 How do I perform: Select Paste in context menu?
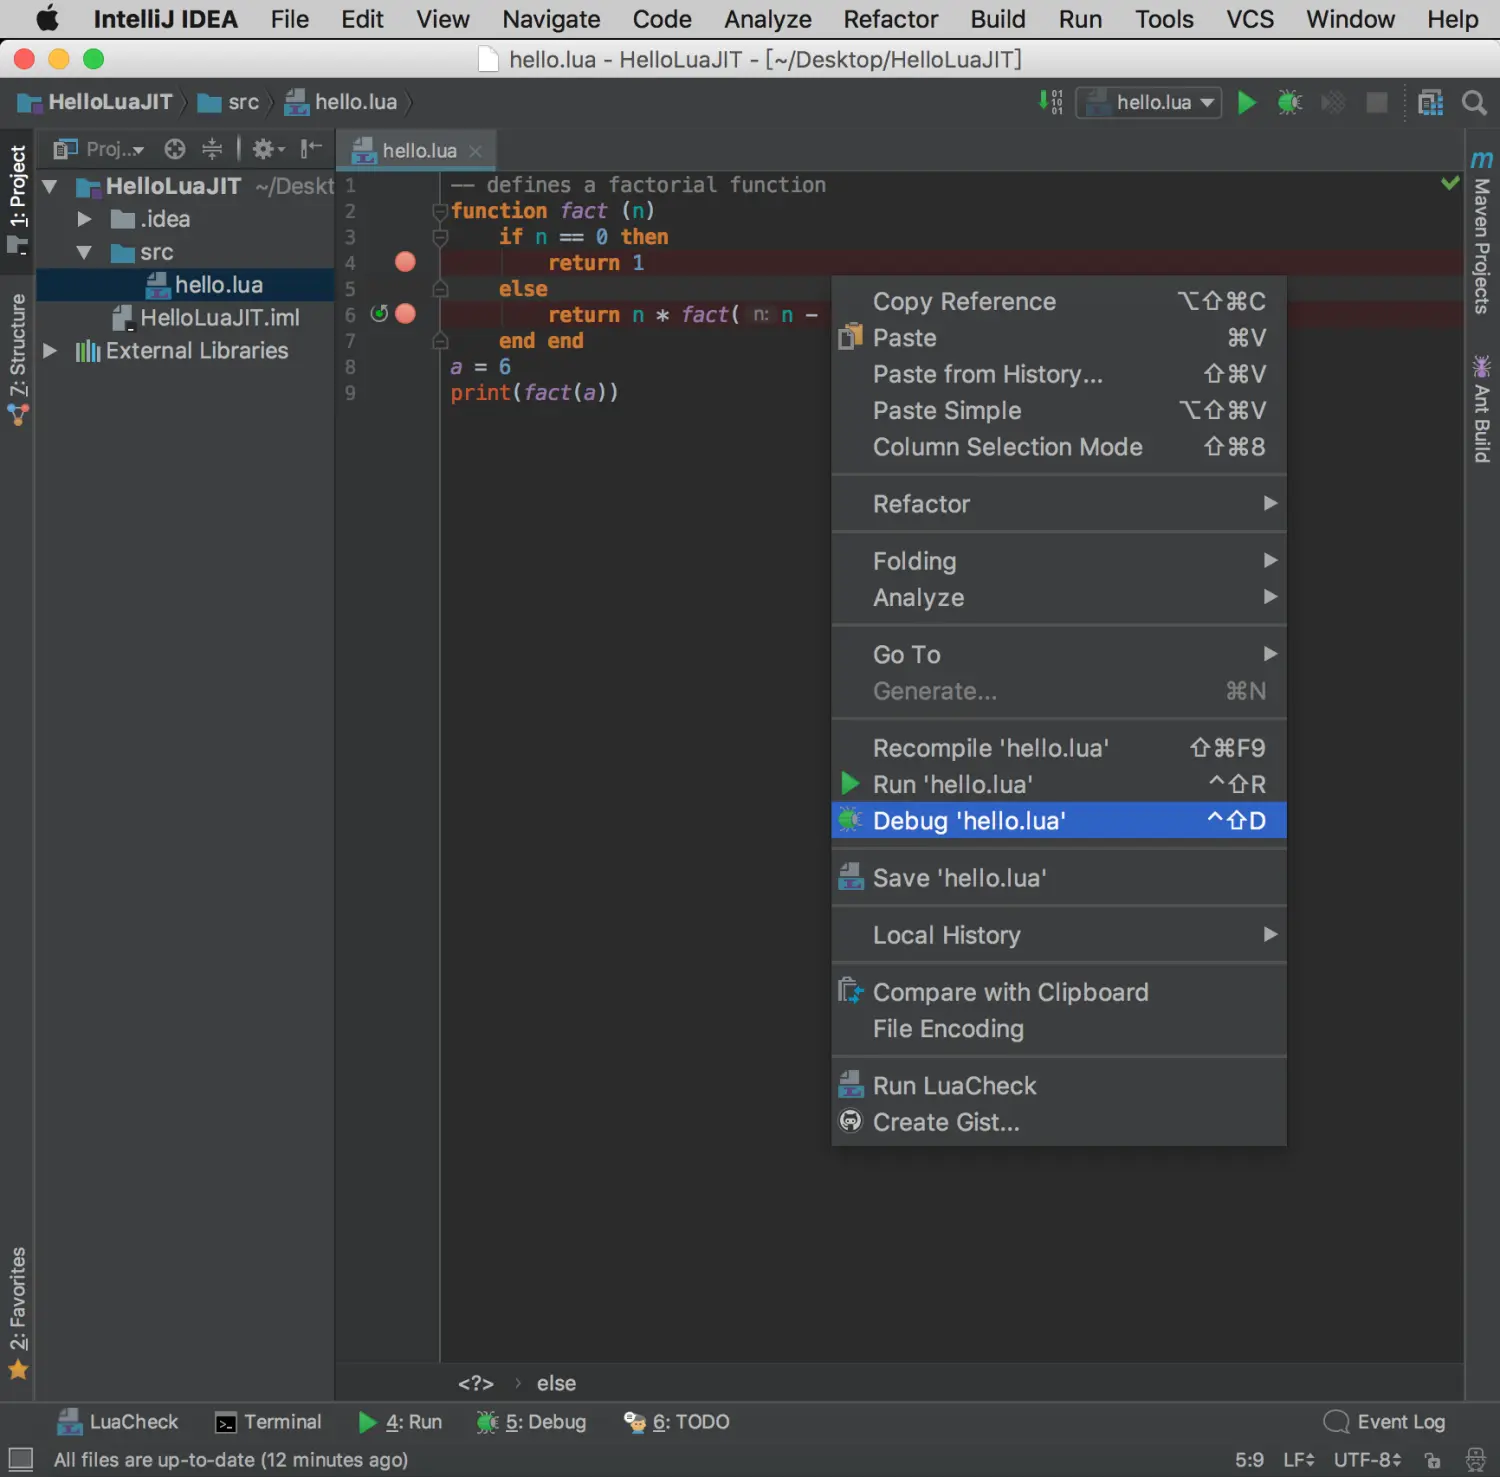[x=1059, y=338]
